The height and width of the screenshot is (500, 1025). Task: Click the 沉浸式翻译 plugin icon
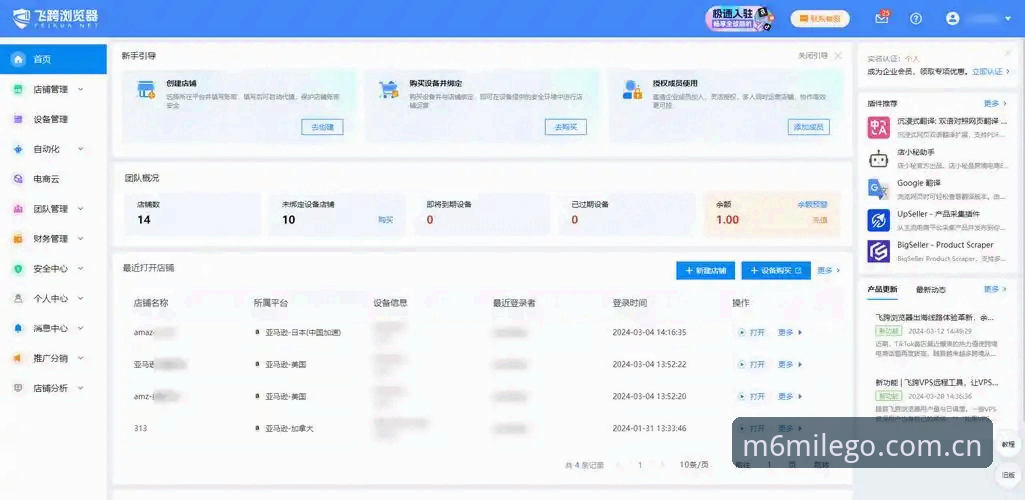coord(879,127)
